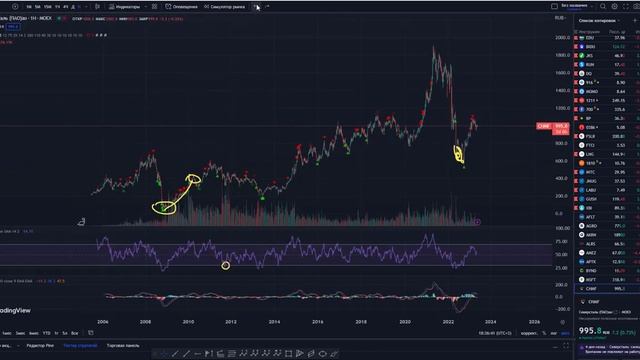Open Редактор Pine tab
640x360 pixels.
(x=40, y=345)
